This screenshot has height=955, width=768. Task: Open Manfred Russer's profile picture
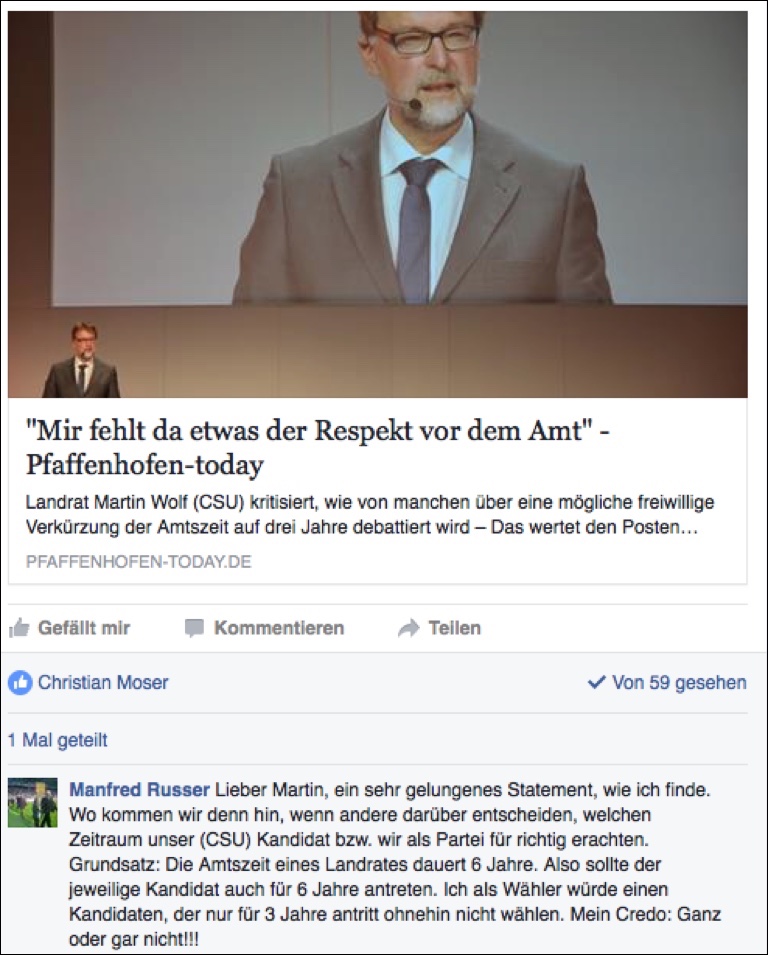click(33, 802)
